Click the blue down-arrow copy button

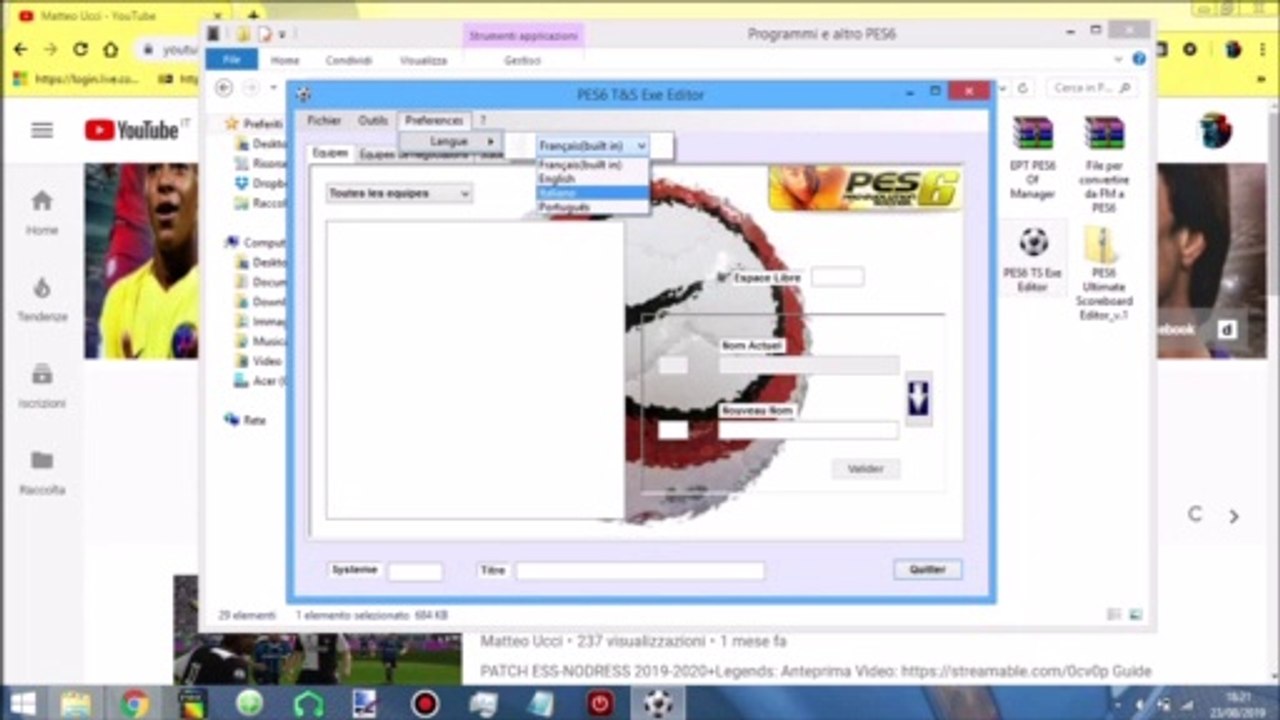tap(918, 398)
